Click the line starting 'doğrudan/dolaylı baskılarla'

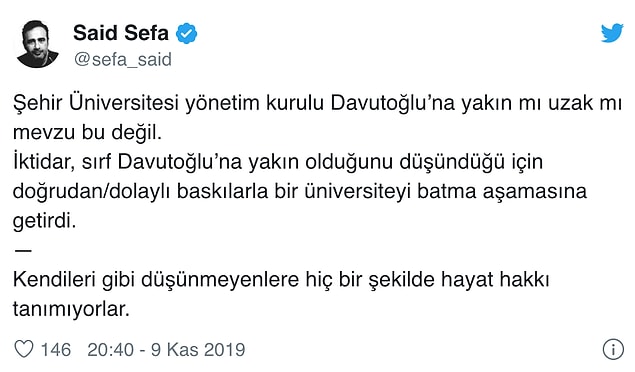300,191
